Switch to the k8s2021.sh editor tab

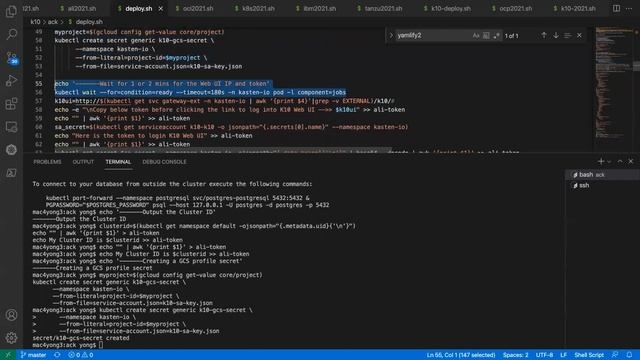(x=258, y=8)
